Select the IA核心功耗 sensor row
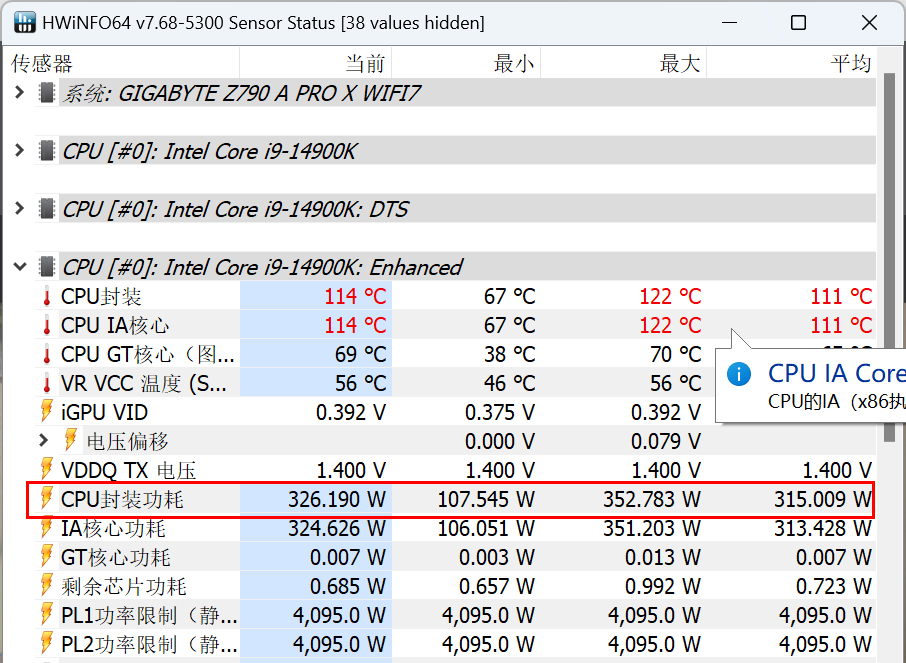906x663 pixels. (x=113, y=528)
